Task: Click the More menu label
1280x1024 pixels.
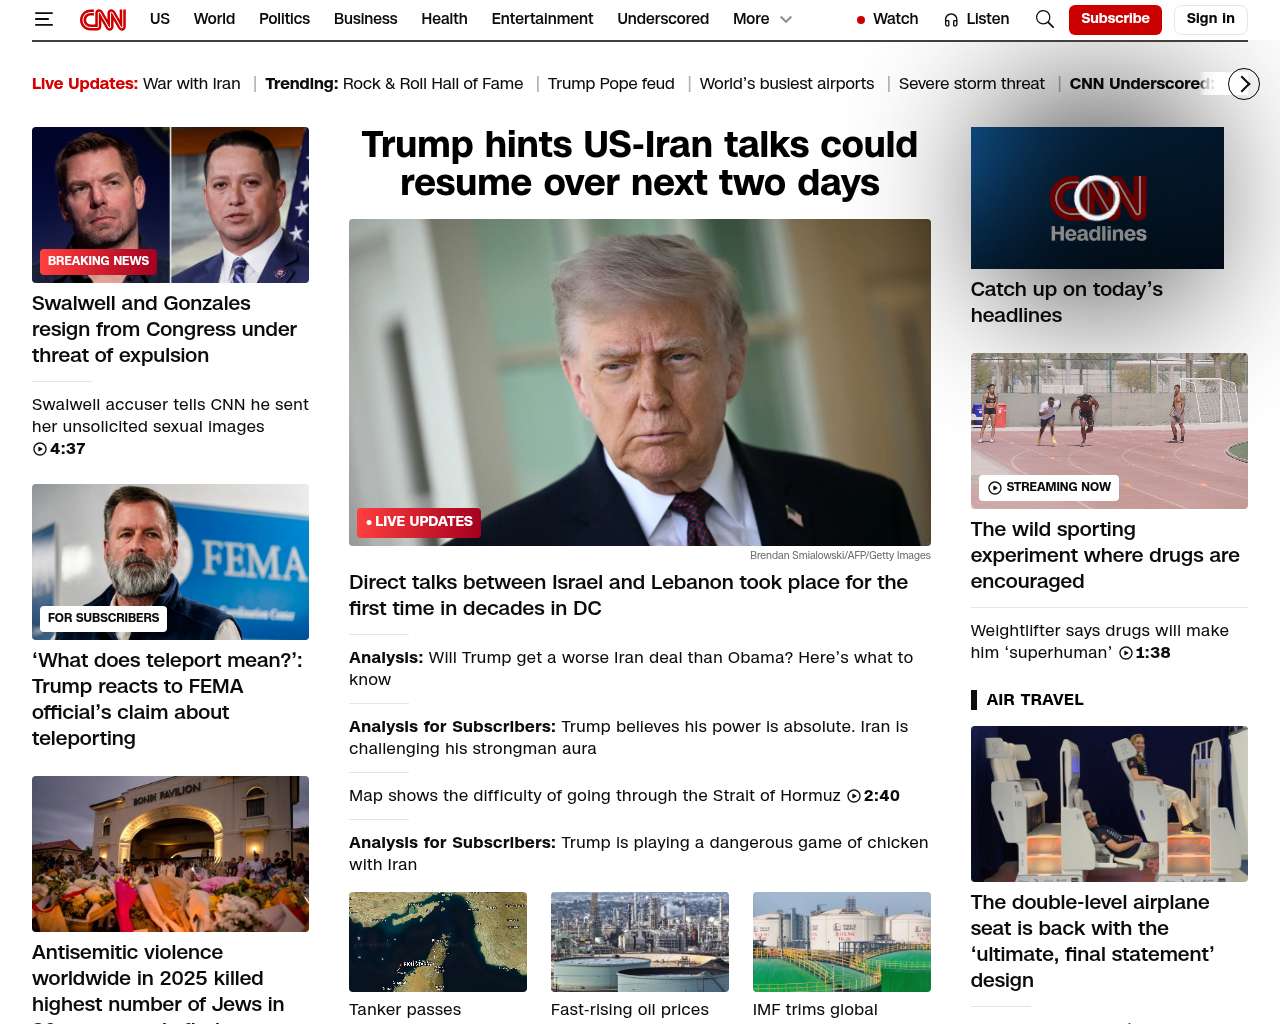Action: pyautogui.click(x=751, y=19)
